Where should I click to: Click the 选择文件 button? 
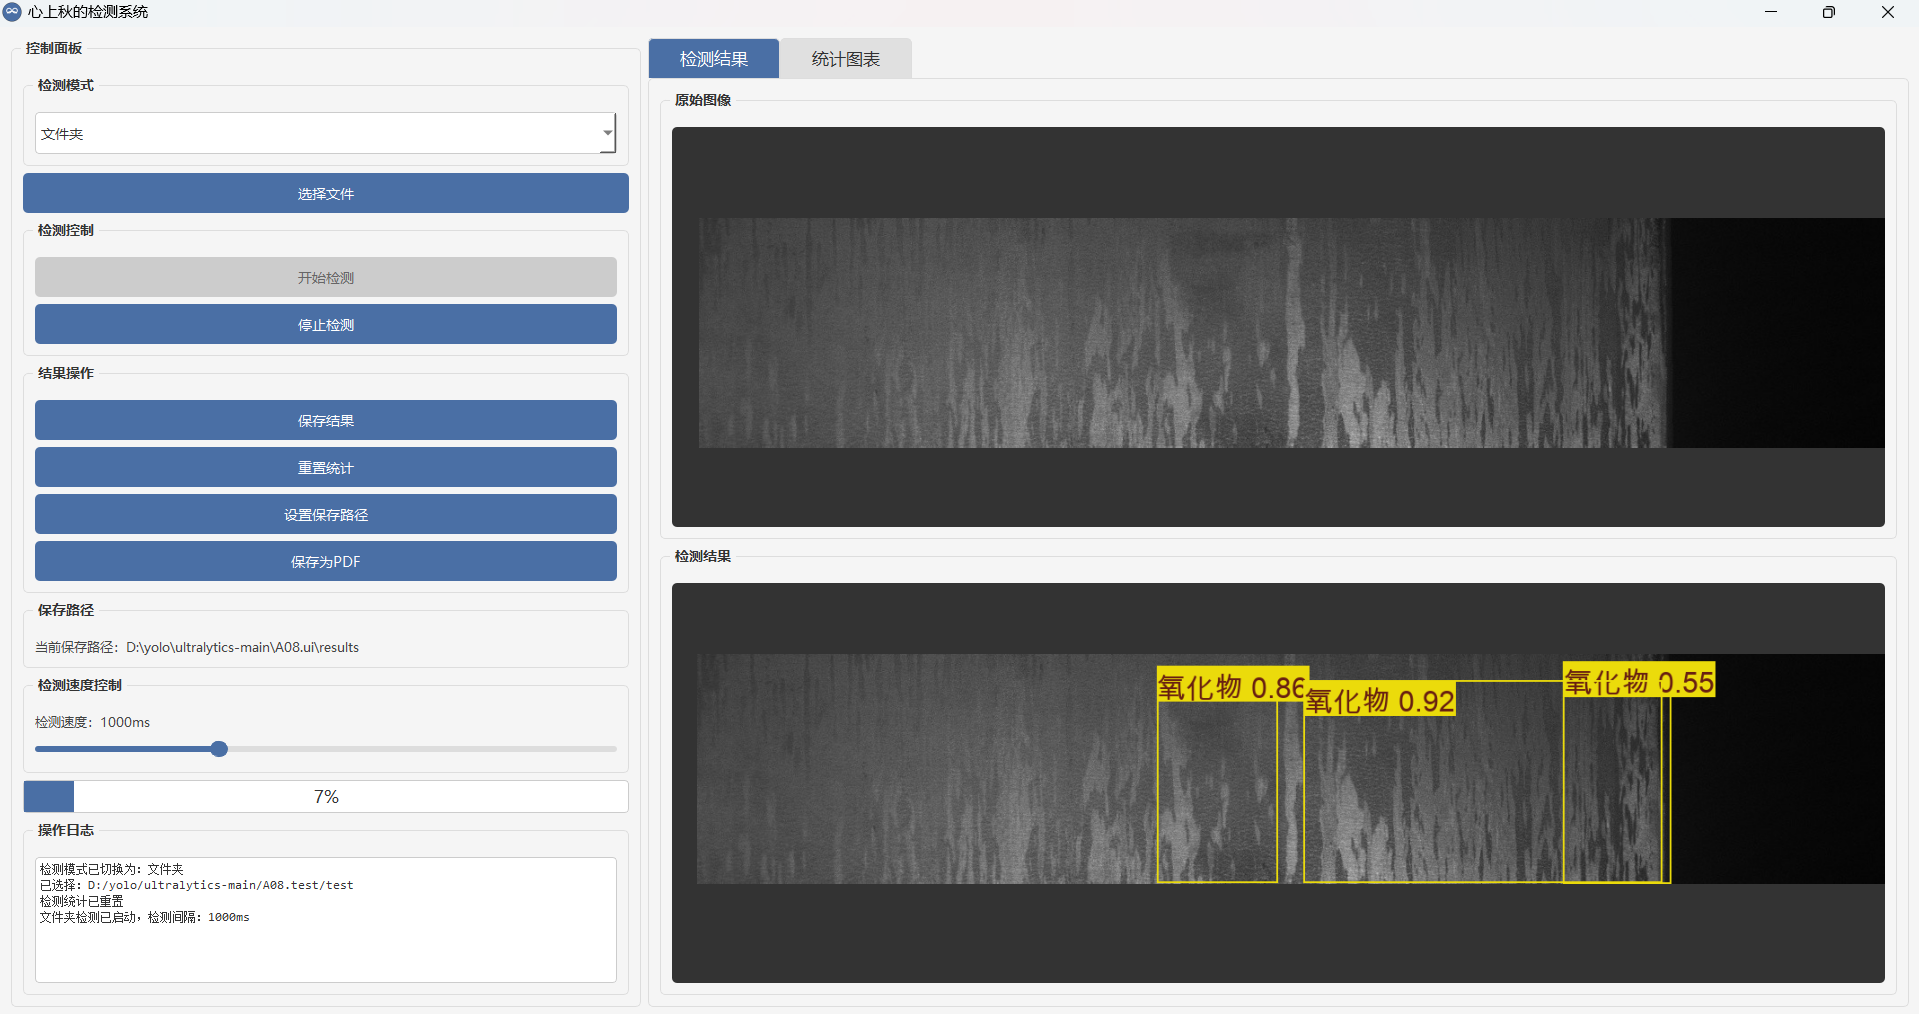[x=326, y=193]
